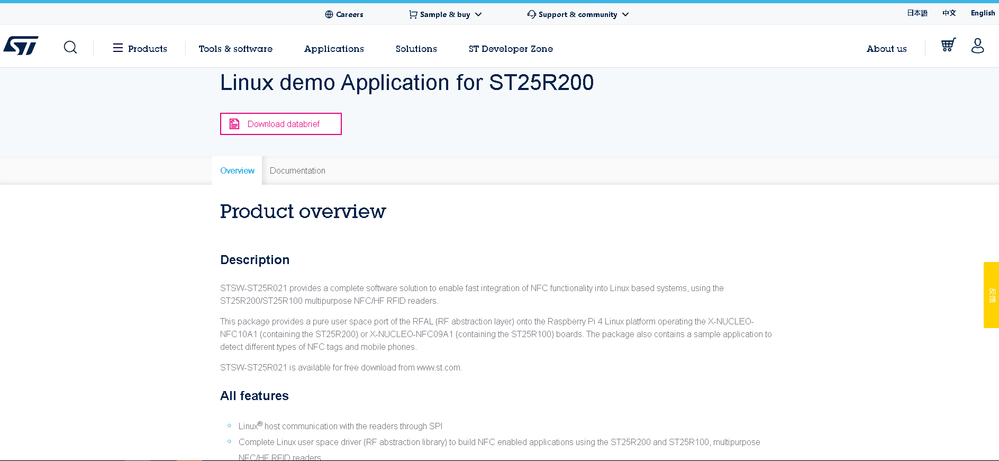Click the globe icon beside Careers

[329, 14]
